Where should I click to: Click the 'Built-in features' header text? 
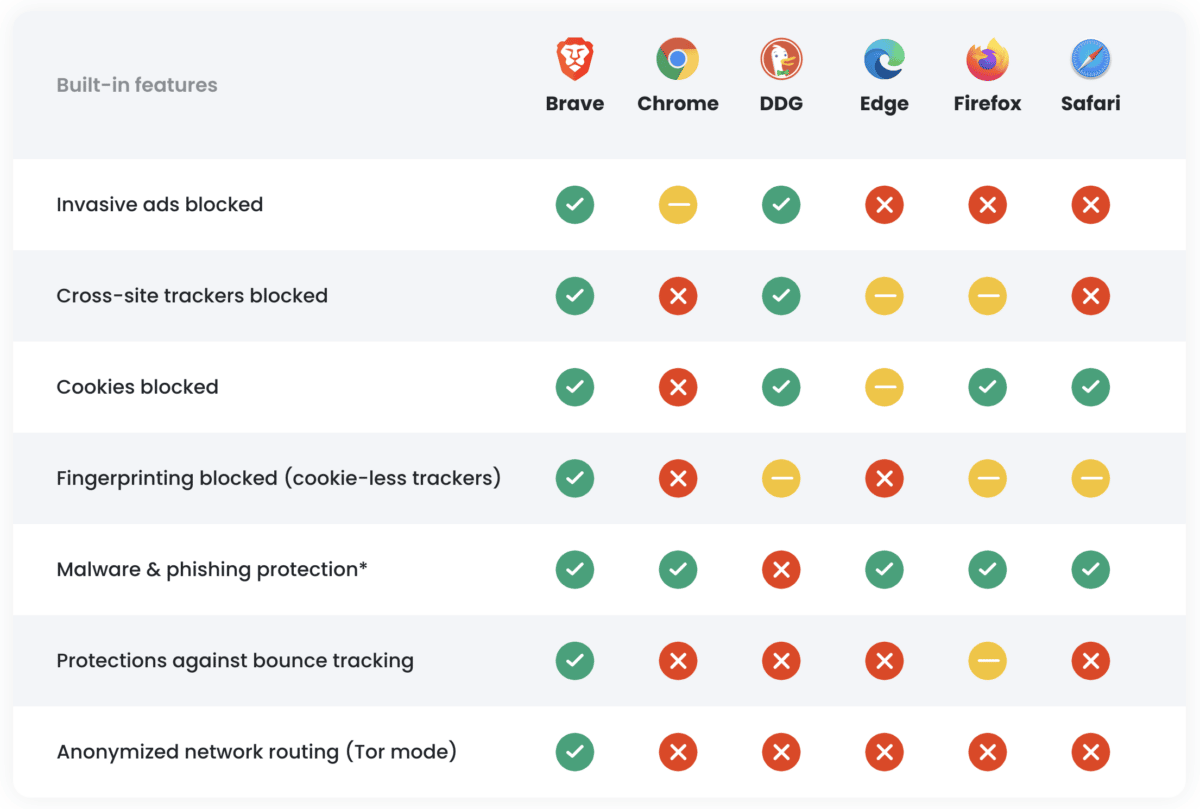[137, 85]
